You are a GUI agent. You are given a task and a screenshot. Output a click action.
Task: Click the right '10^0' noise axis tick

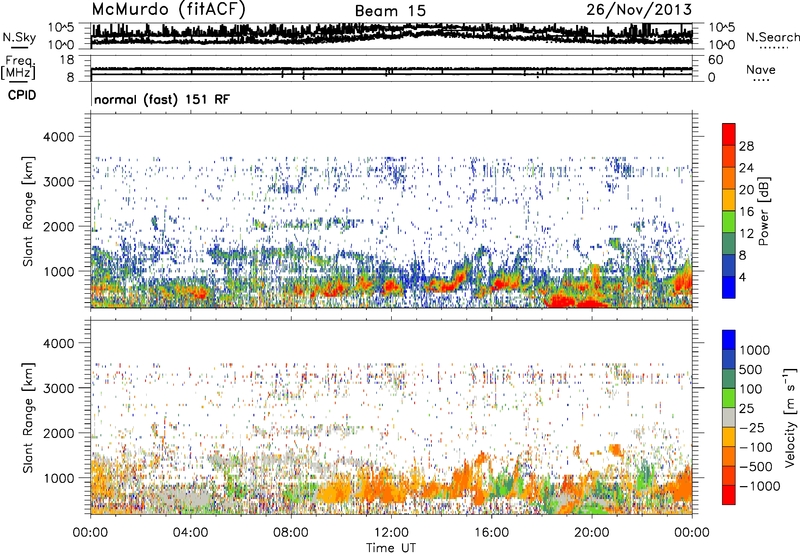point(722,45)
